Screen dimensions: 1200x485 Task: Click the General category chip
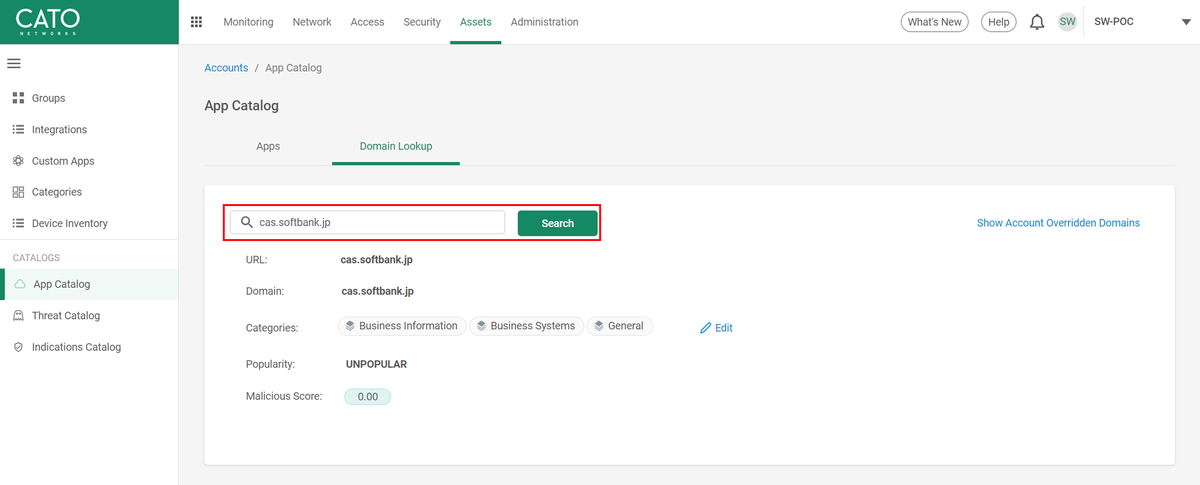pos(620,326)
